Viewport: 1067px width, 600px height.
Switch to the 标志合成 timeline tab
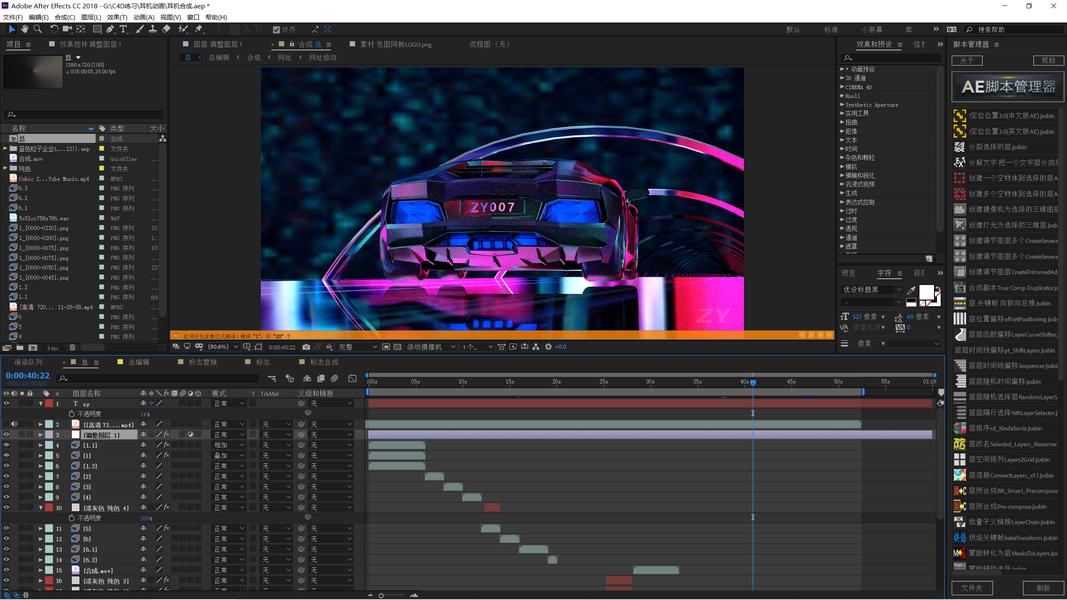pyautogui.click(x=324, y=363)
